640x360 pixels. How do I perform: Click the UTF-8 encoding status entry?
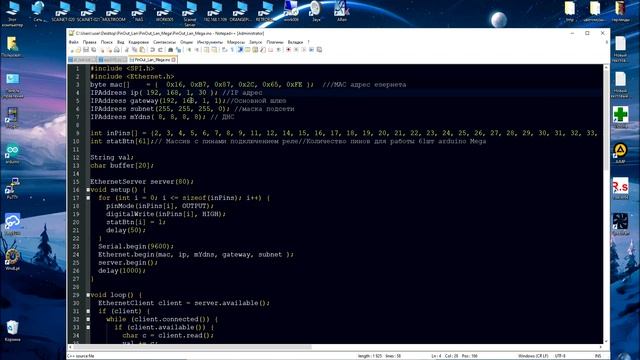[x=560, y=356]
